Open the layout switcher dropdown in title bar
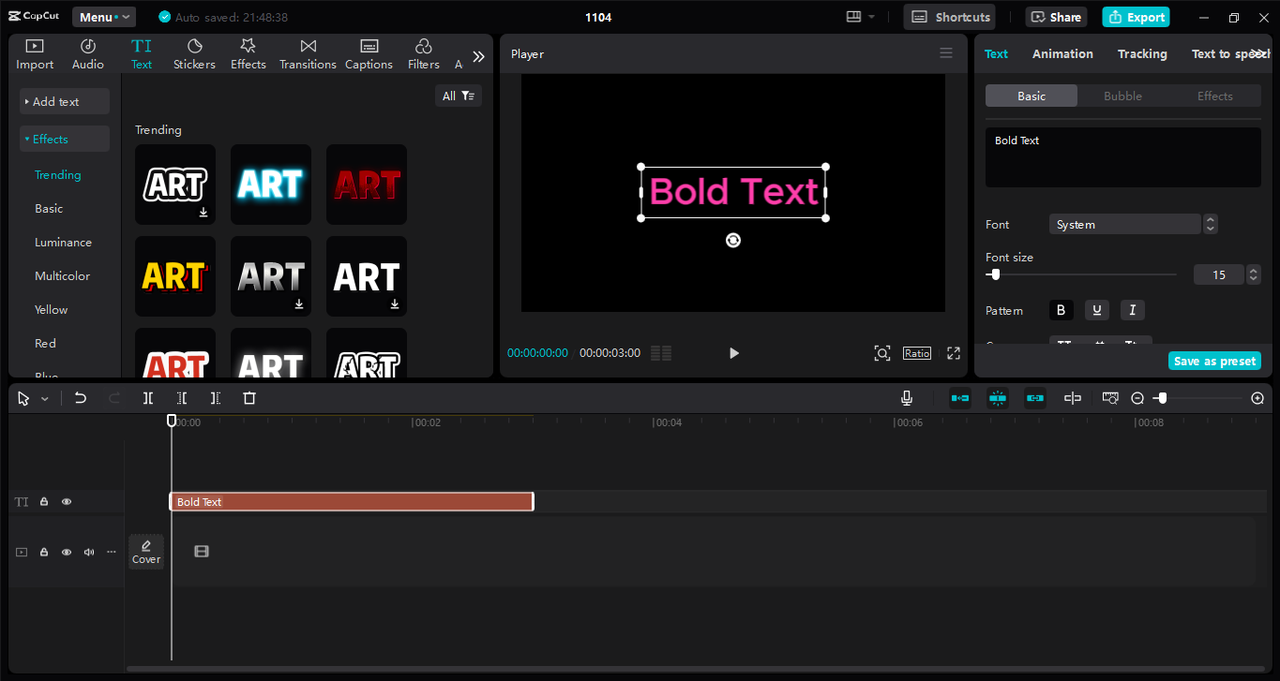The image size is (1280, 681). pyautogui.click(x=860, y=17)
